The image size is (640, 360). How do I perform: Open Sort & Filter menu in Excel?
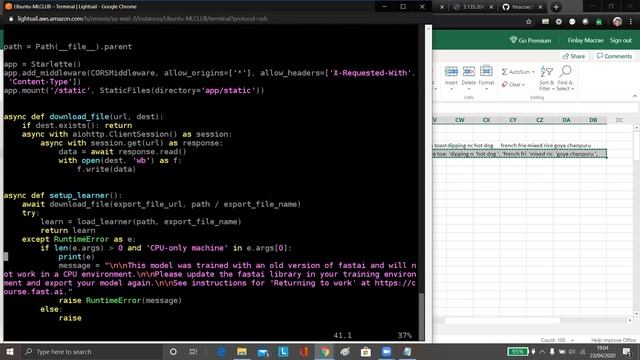(546, 78)
